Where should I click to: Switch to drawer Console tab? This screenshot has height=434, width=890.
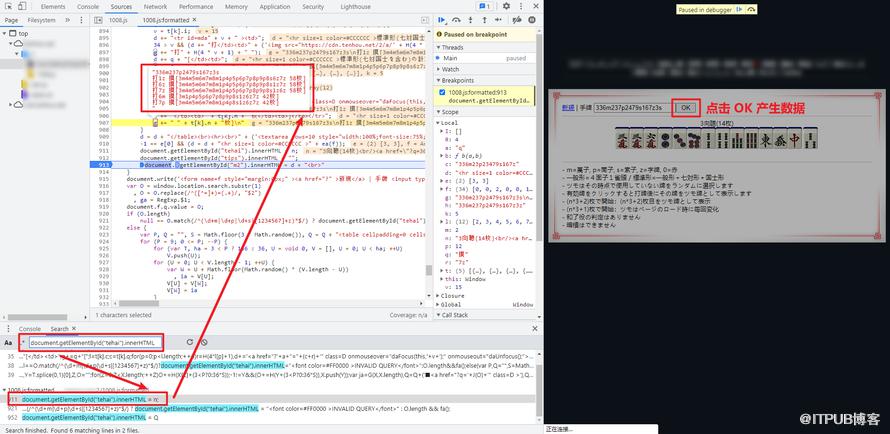[30, 329]
